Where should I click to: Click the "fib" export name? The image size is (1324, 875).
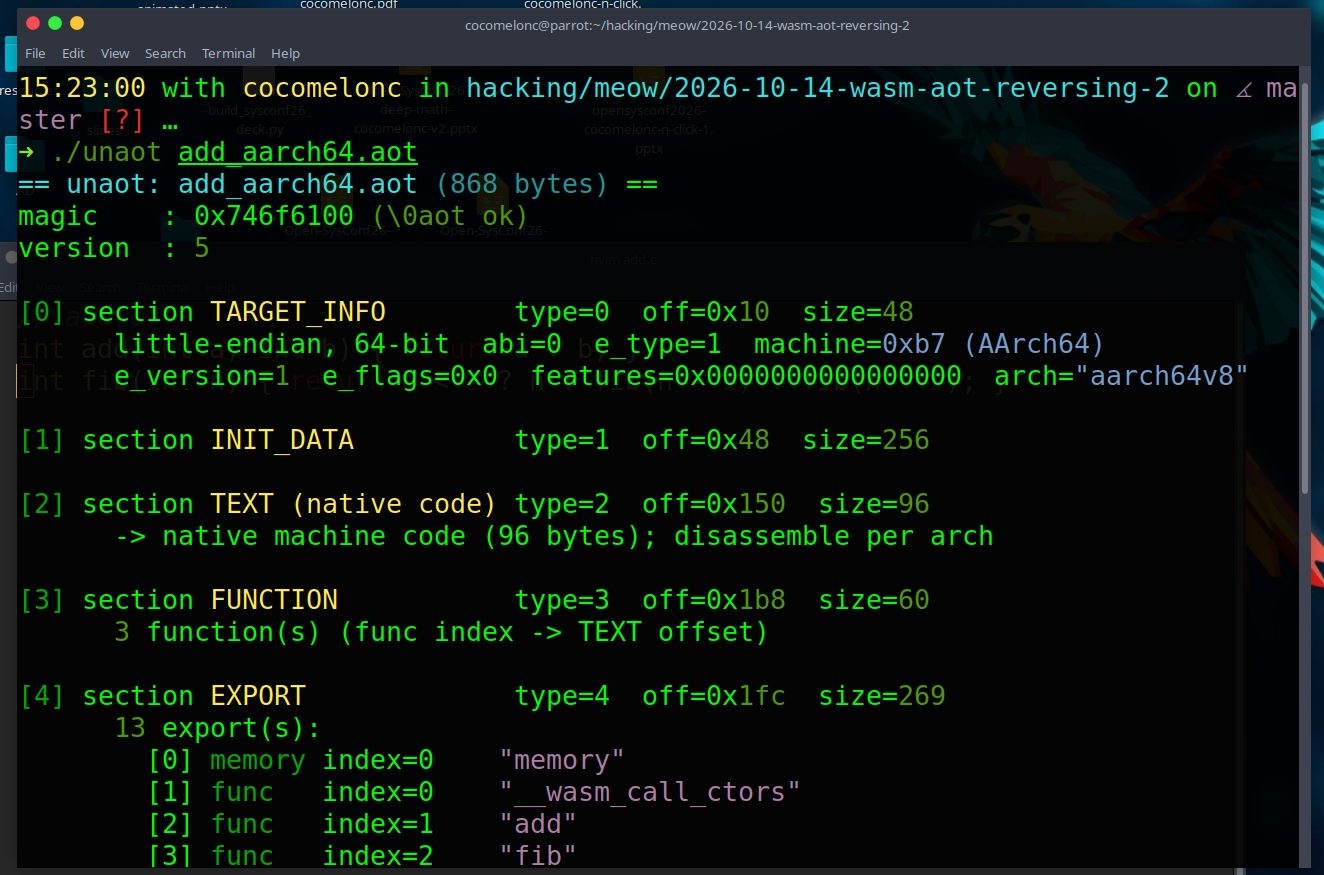click(537, 856)
